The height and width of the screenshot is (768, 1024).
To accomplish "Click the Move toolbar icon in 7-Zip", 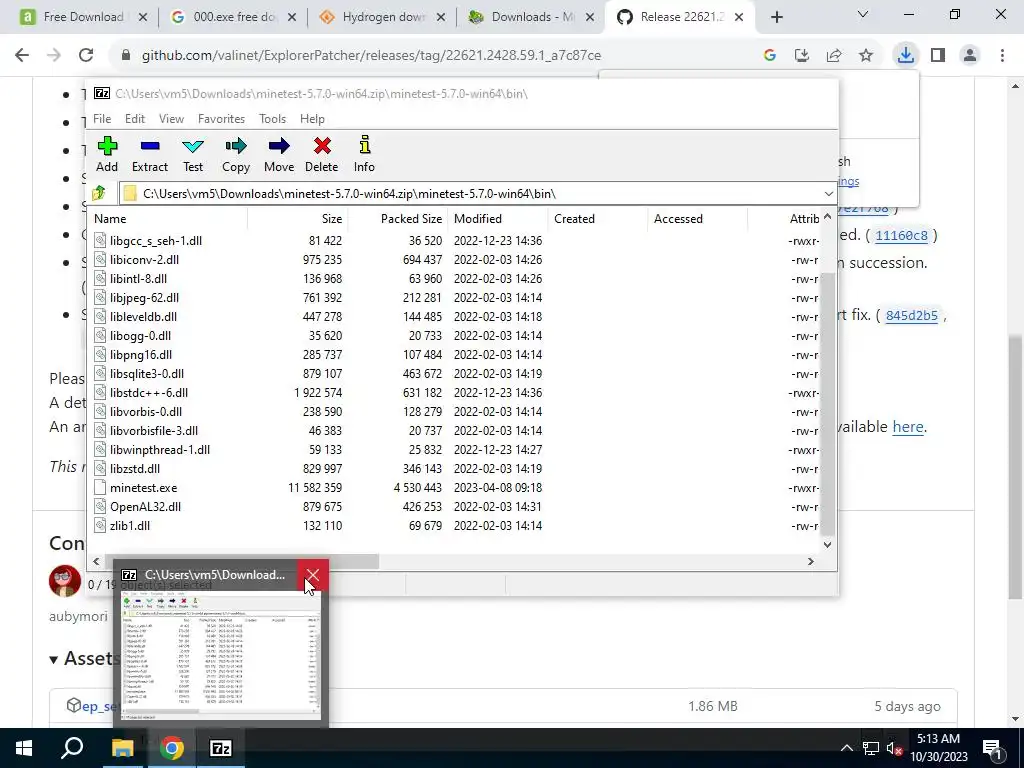I will [279, 154].
